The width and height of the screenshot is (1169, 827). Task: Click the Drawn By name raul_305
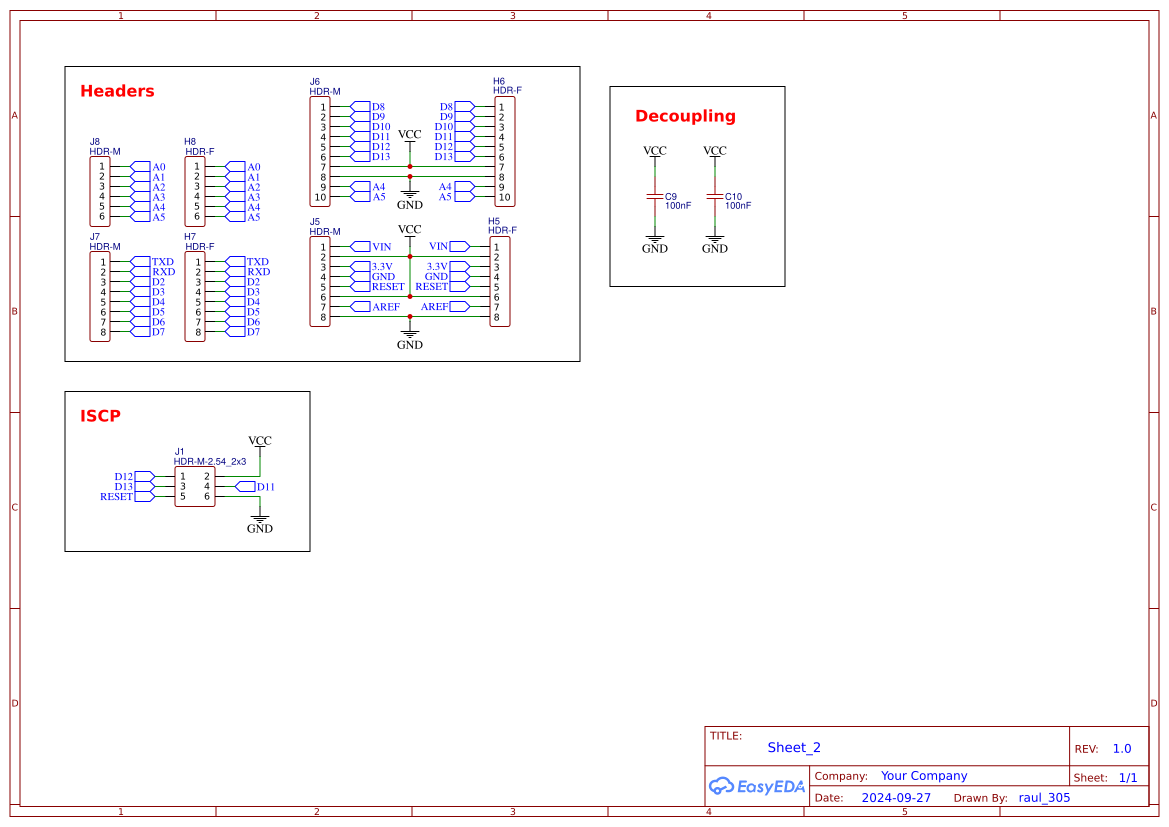click(x=1044, y=797)
